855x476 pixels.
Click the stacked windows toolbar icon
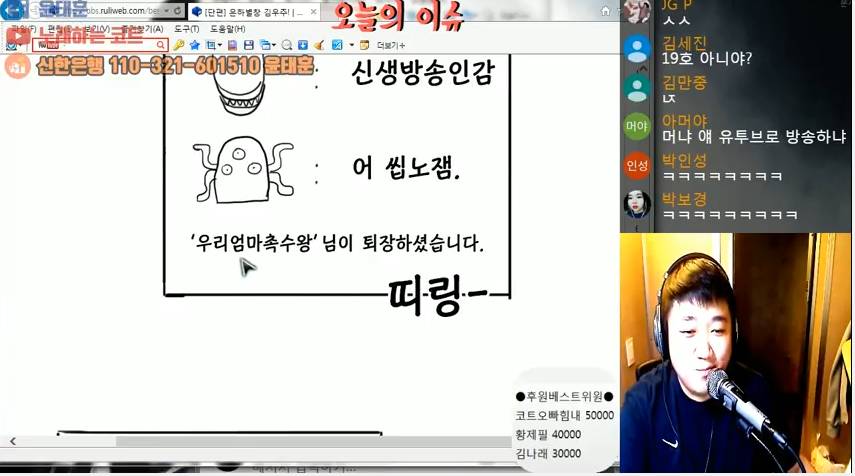265,45
